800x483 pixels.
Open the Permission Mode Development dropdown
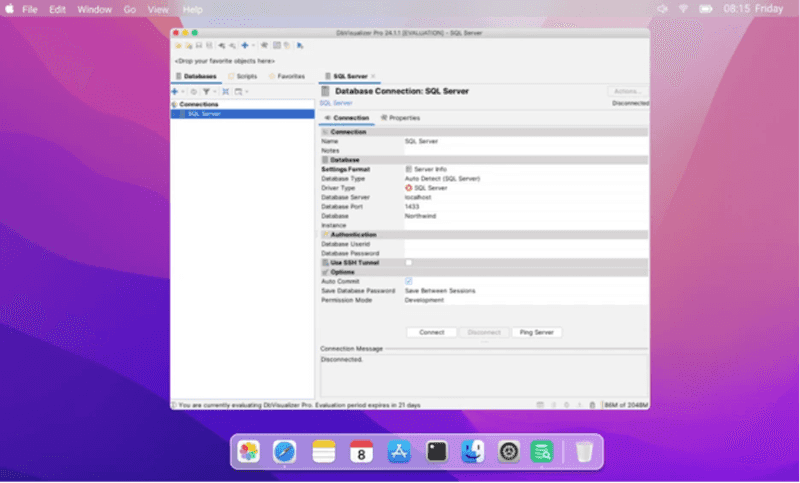click(x=526, y=300)
